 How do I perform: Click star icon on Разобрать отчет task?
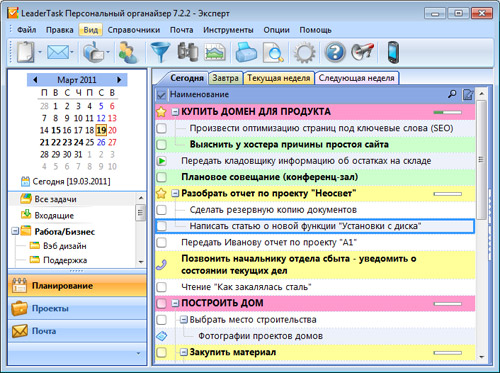tap(161, 193)
